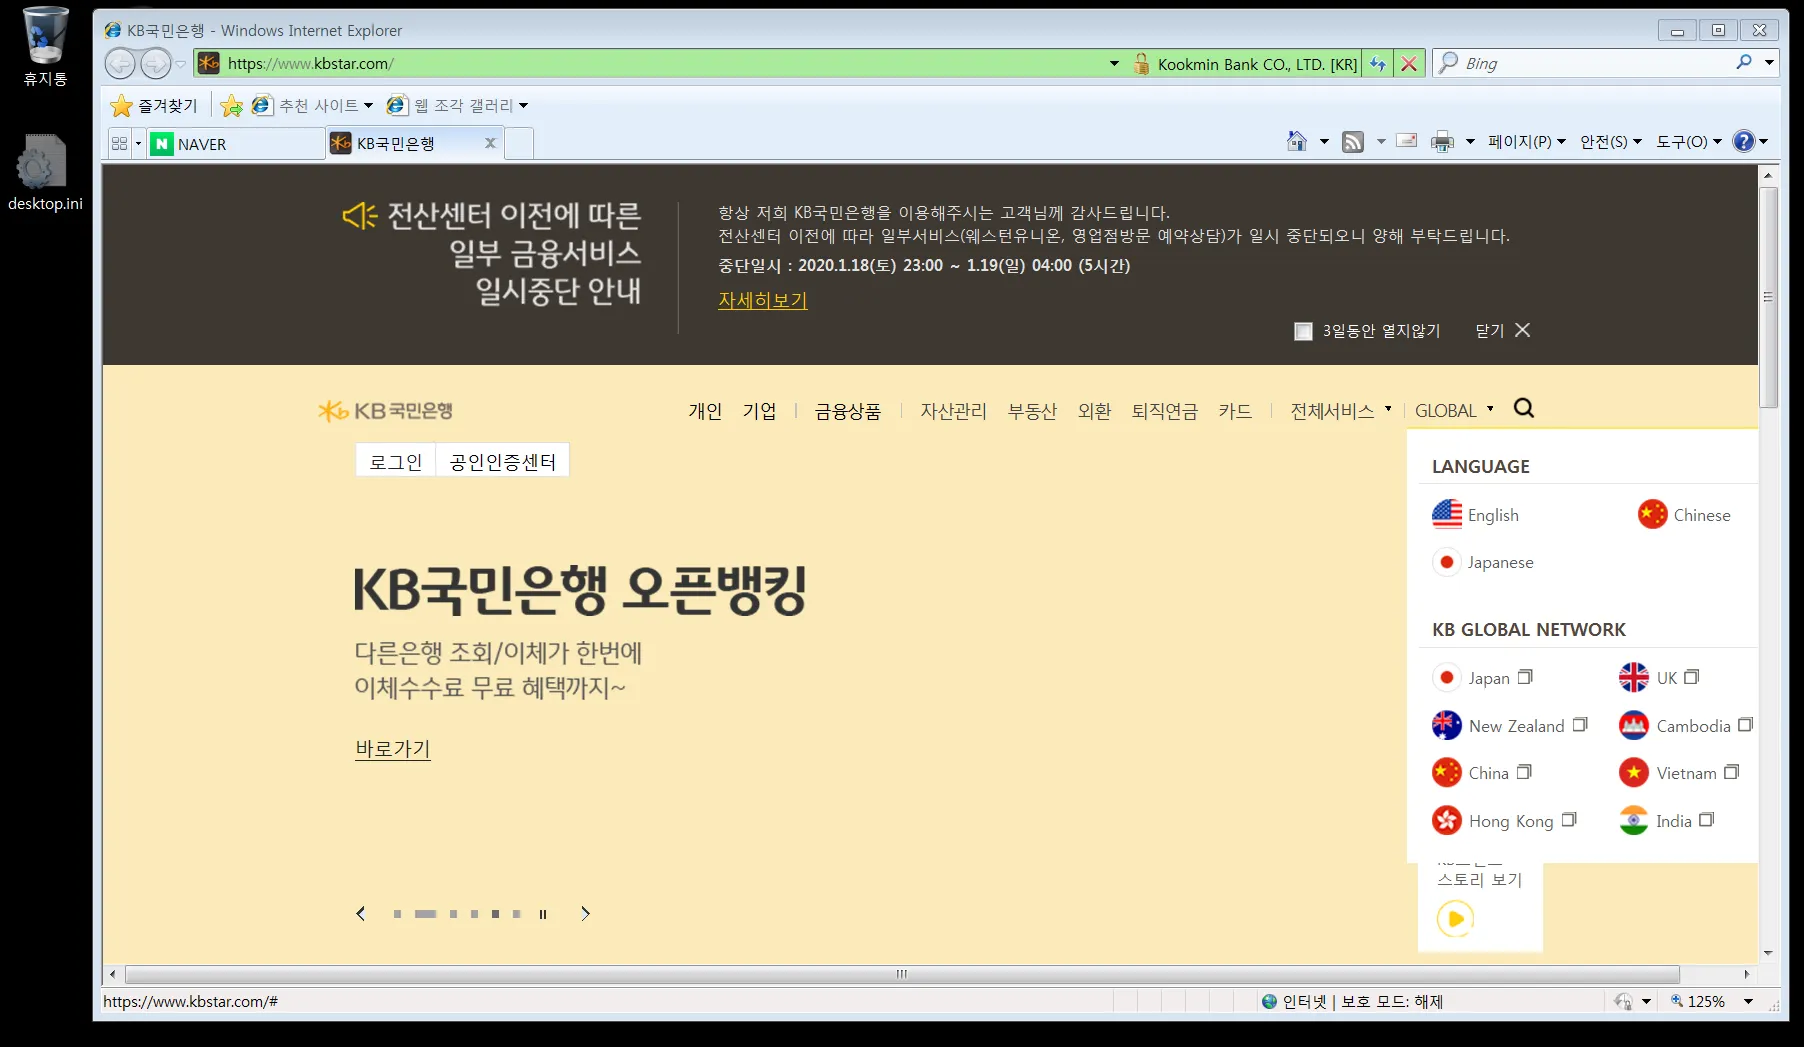
Task: Click the refresh page icon
Action: click(1378, 64)
